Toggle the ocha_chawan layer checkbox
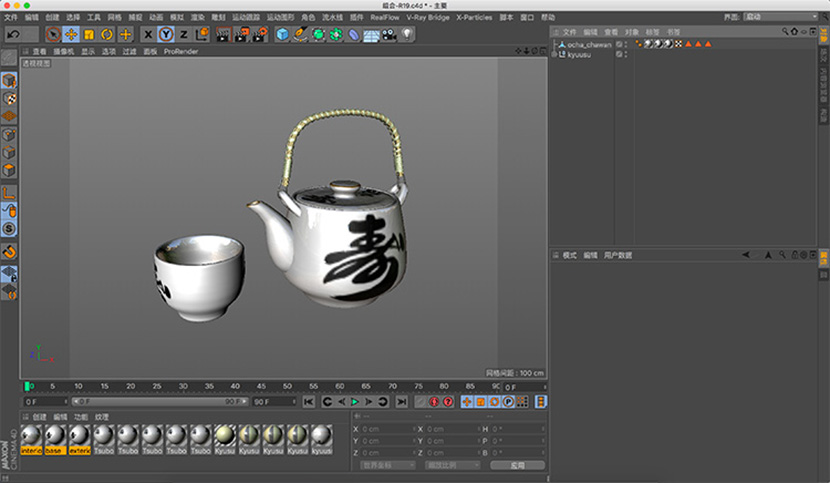This screenshot has height=483, width=830. point(619,44)
